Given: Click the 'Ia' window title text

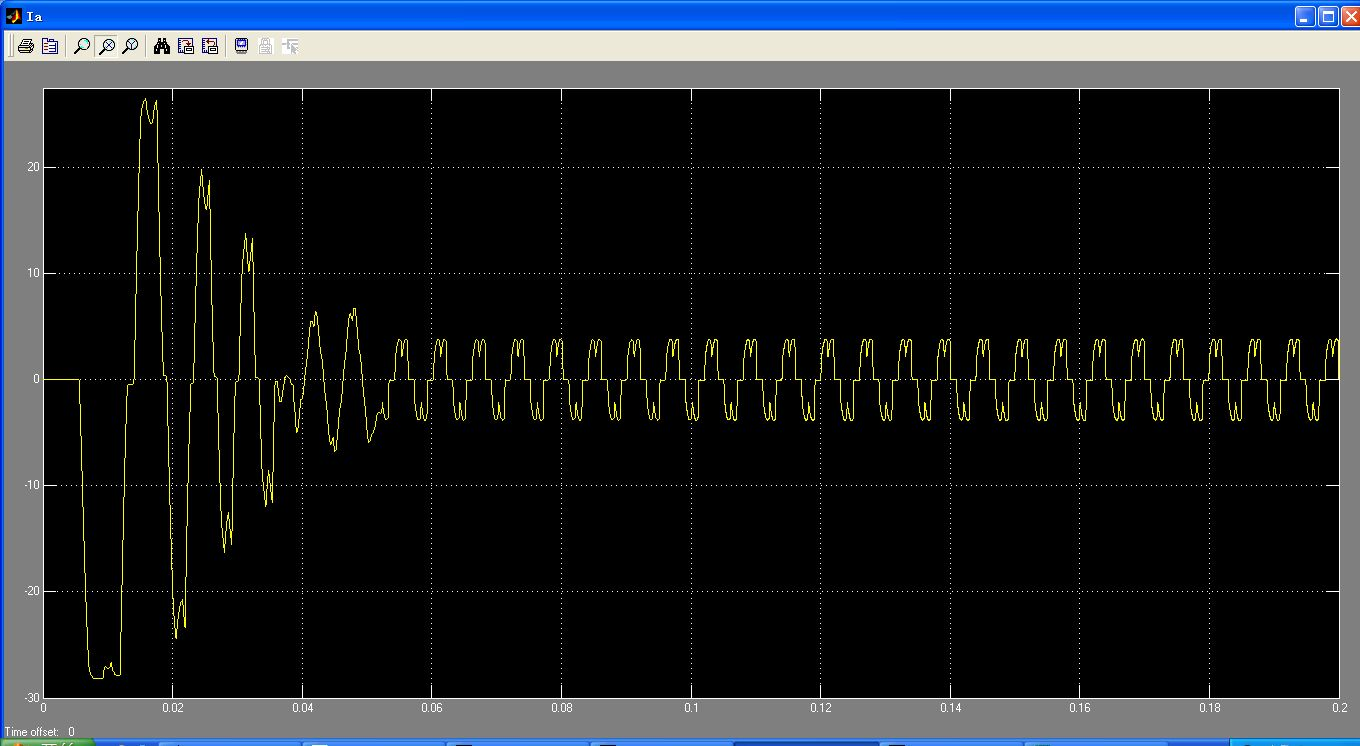Looking at the screenshot, I should [x=34, y=16].
